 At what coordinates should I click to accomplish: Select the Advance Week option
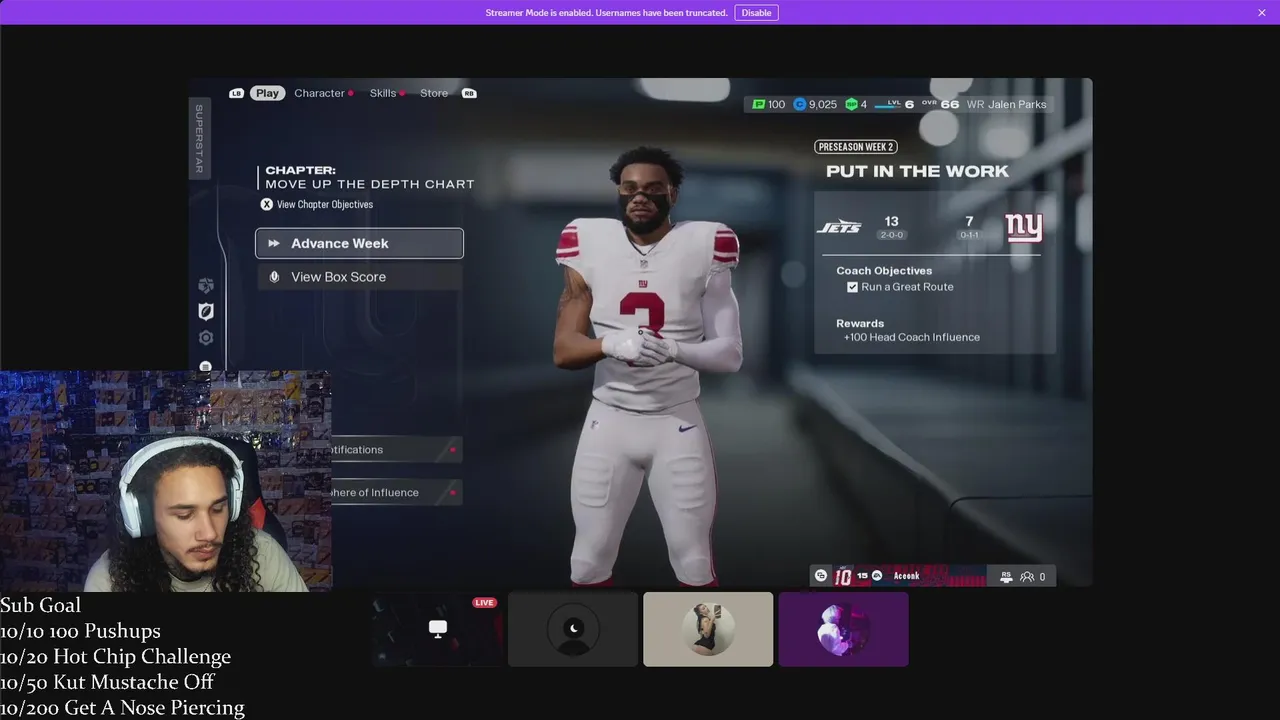coord(359,243)
